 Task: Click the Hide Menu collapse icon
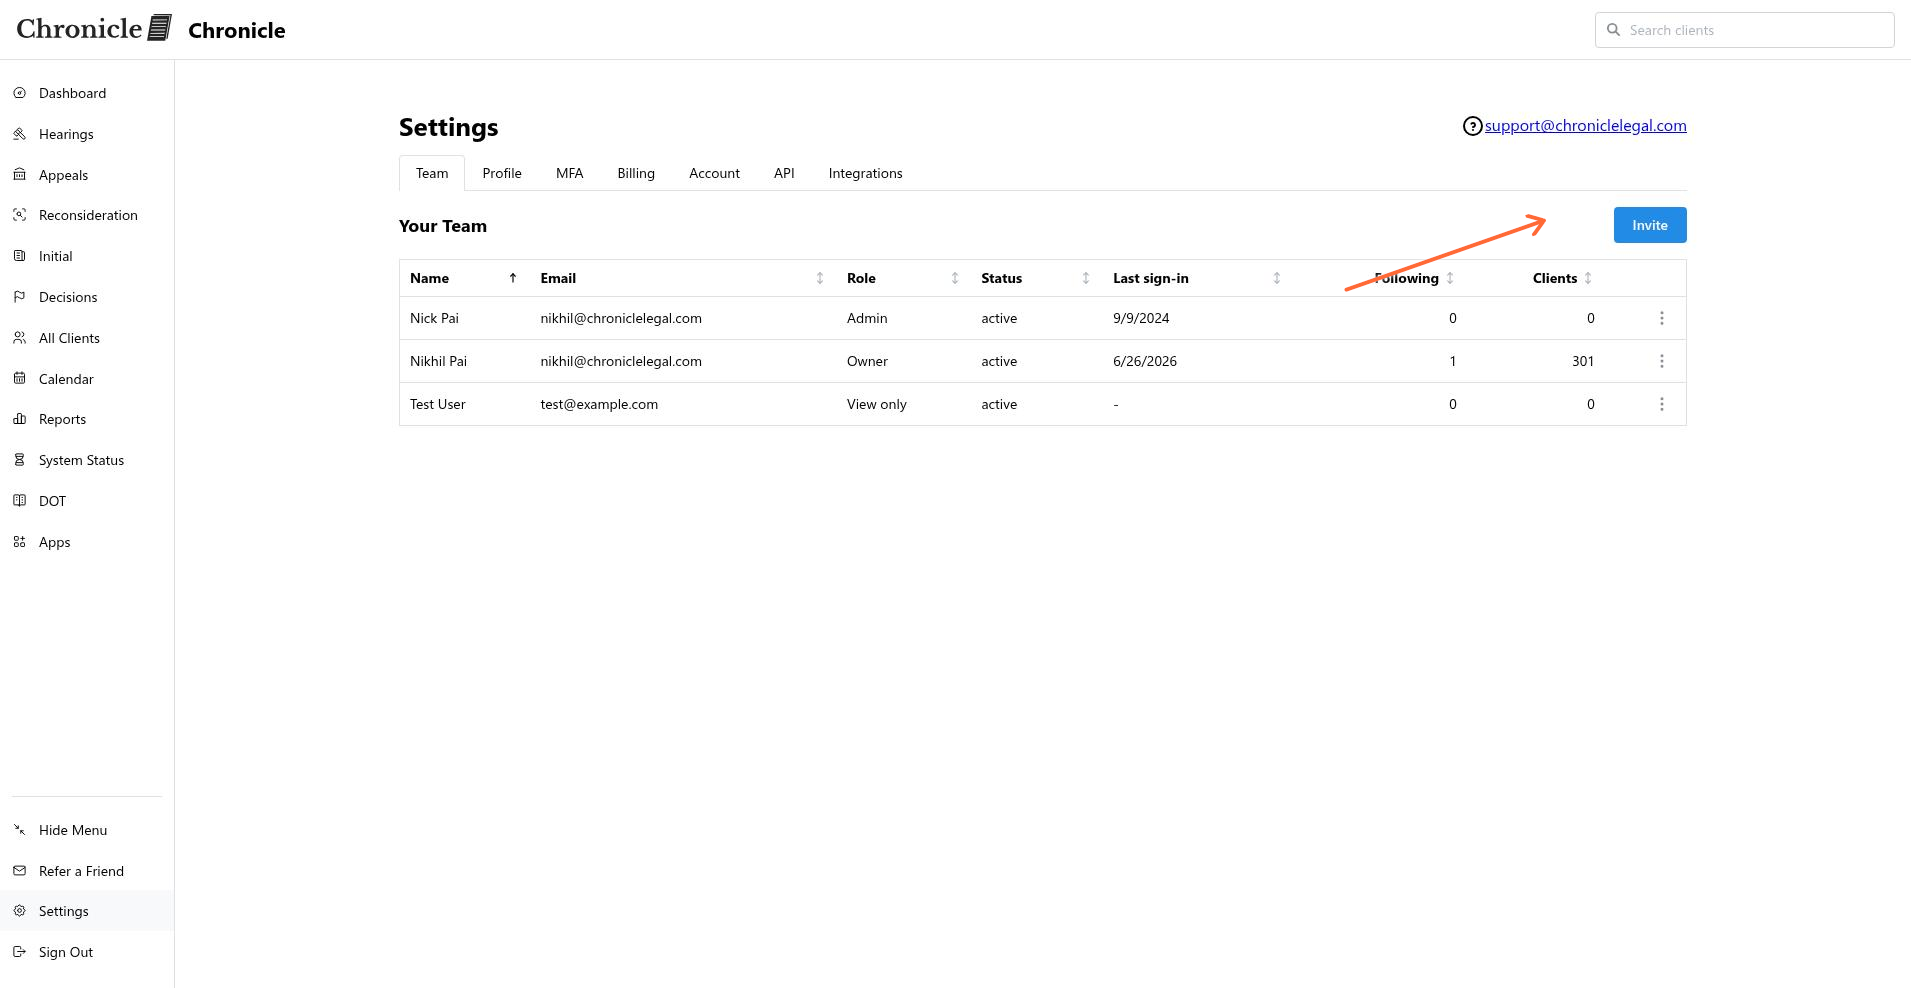pos(19,830)
